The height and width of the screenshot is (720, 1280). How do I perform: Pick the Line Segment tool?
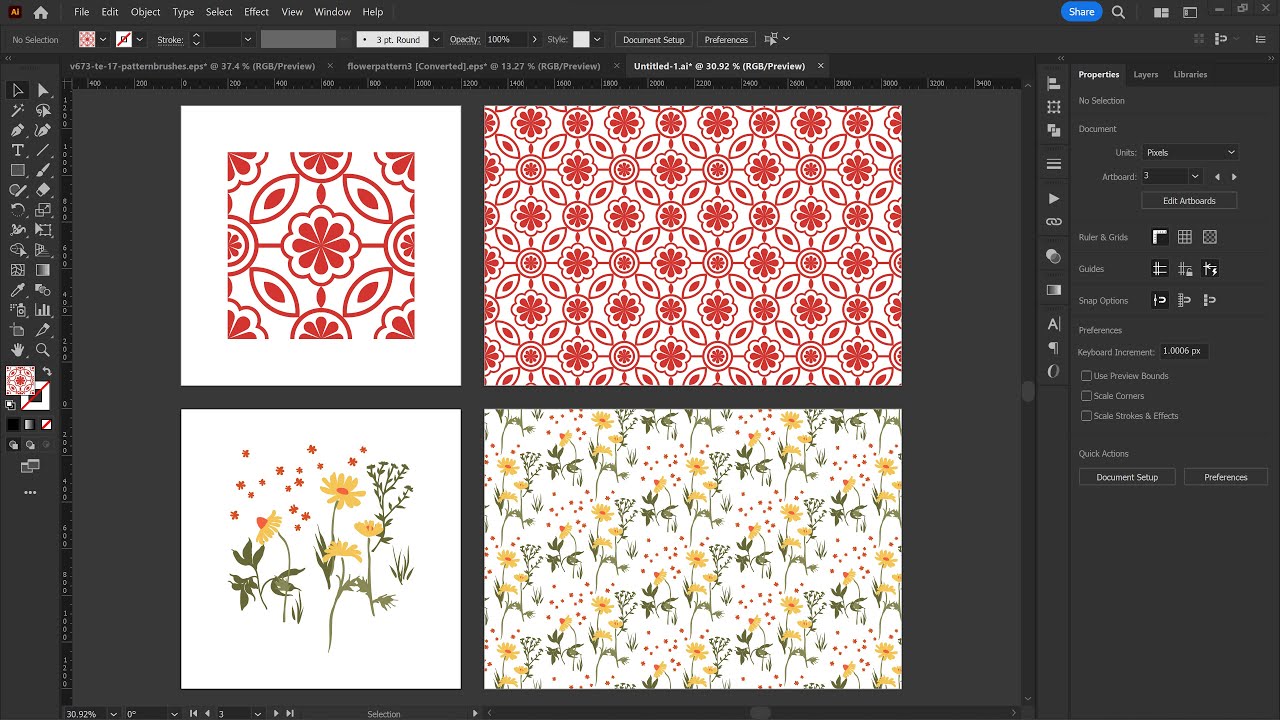coord(43,150)
